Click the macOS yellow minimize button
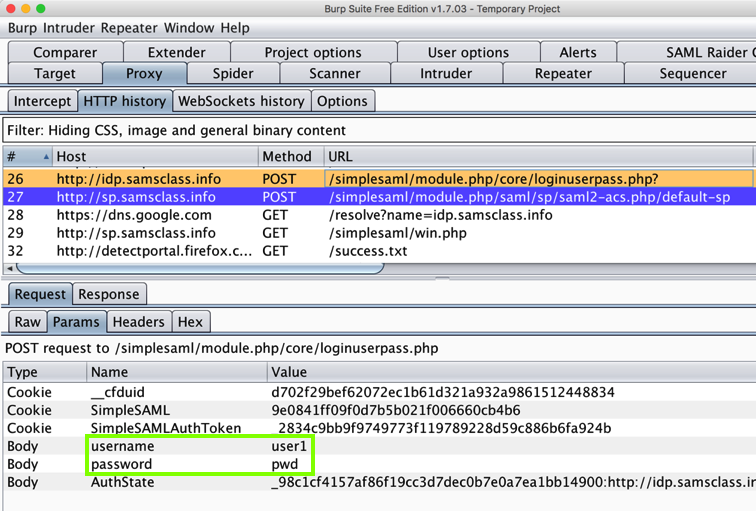 [26, 8]
